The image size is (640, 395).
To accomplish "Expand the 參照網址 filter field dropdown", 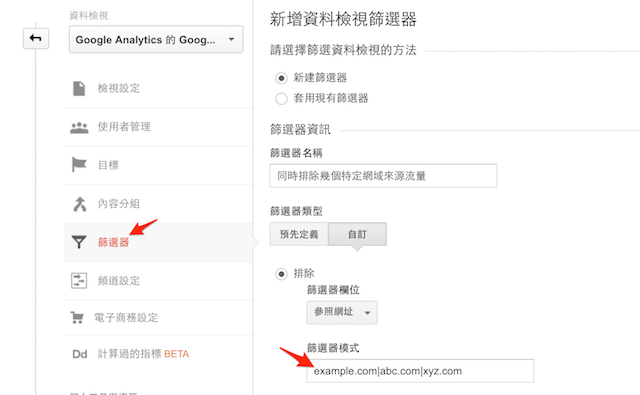I will 342,313.
